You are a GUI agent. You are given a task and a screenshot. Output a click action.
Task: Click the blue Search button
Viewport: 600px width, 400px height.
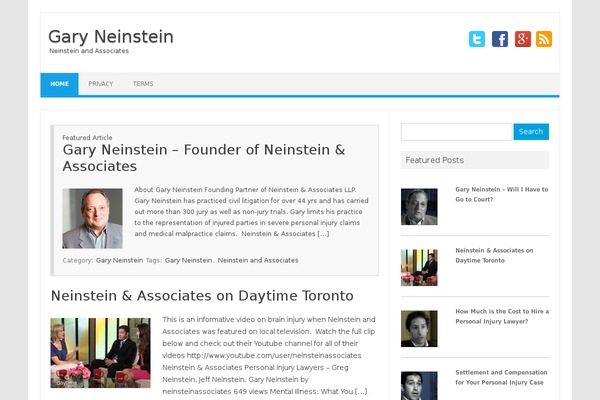pos(531,132)
